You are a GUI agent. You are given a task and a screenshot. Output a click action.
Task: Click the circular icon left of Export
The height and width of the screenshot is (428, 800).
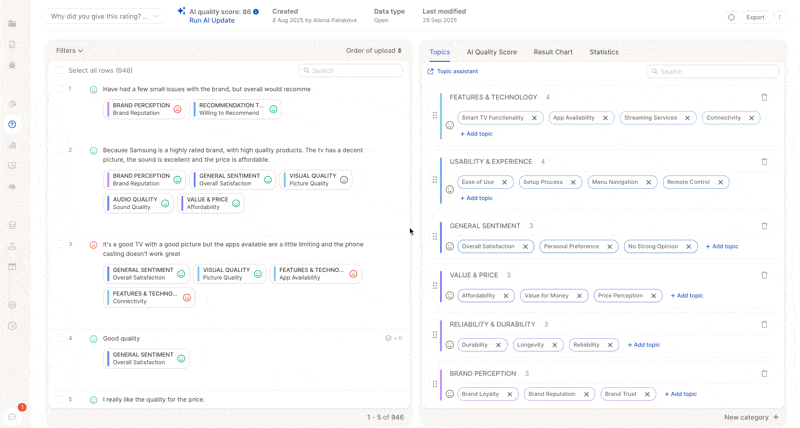731,17
